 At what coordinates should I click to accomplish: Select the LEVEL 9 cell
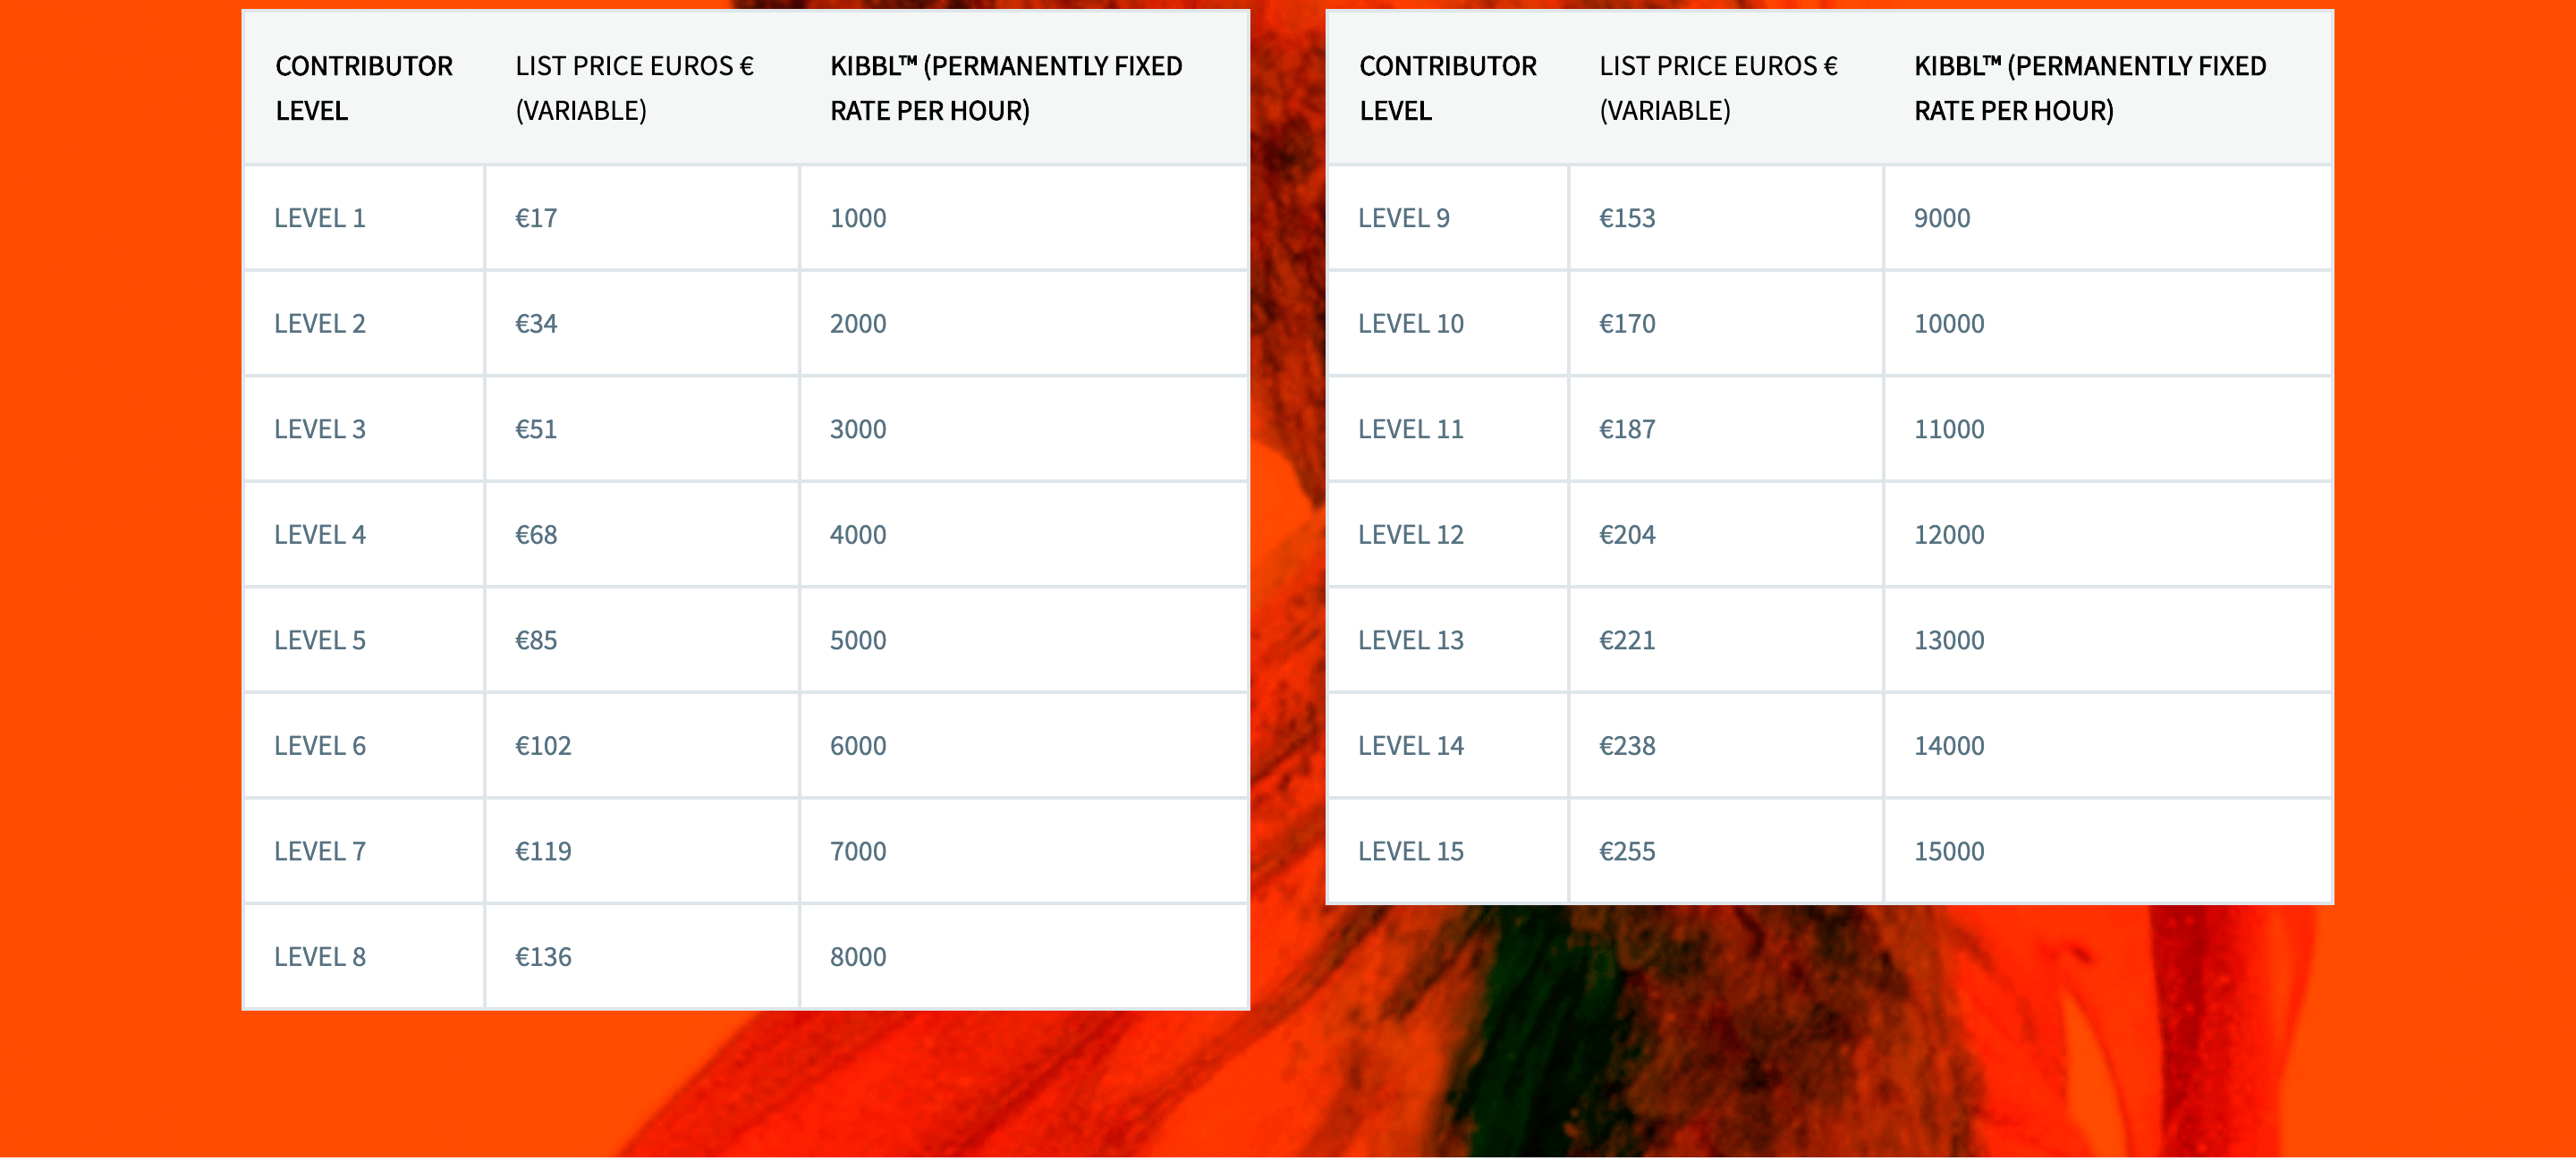click(x=1448, y=218)
